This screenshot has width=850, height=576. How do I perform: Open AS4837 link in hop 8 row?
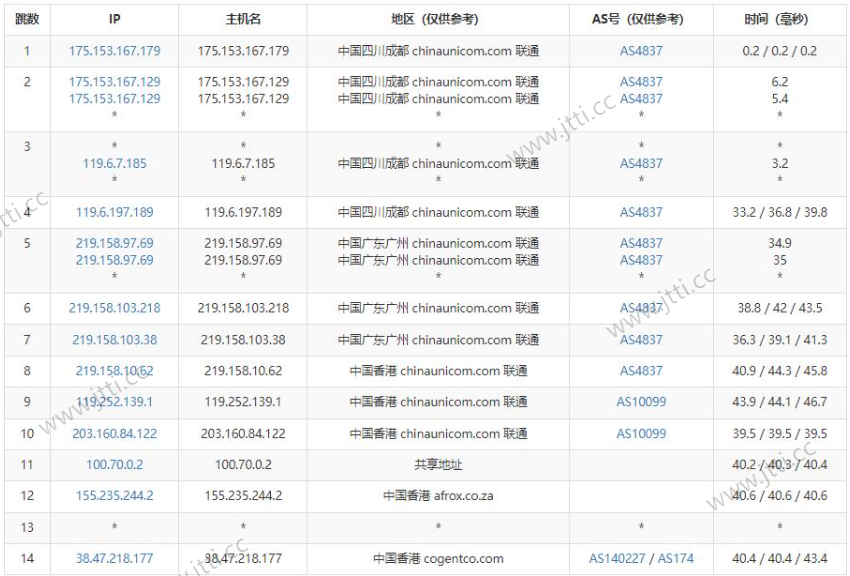641,371
